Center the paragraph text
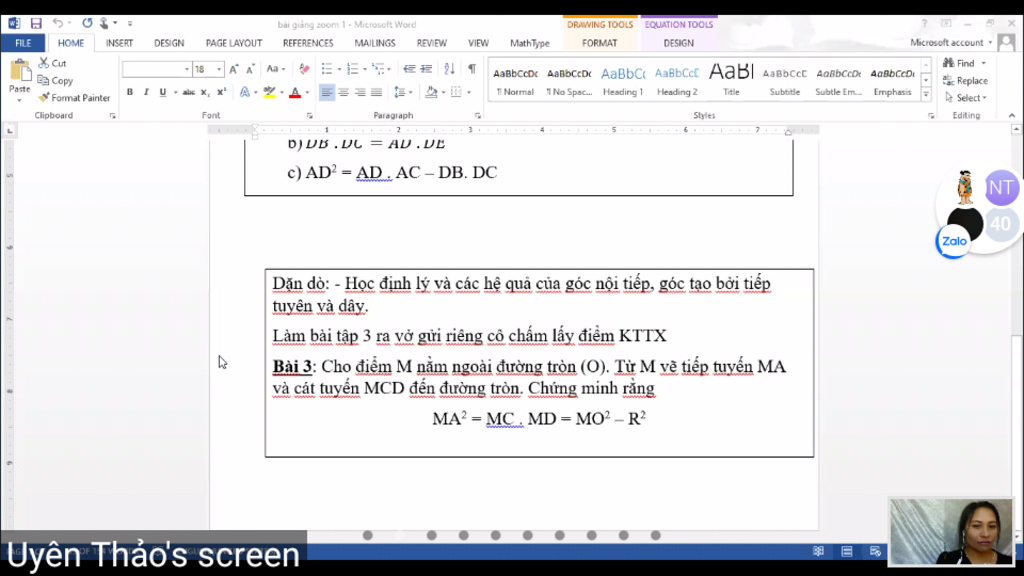 pyautogui.click(x=344, y=92)
